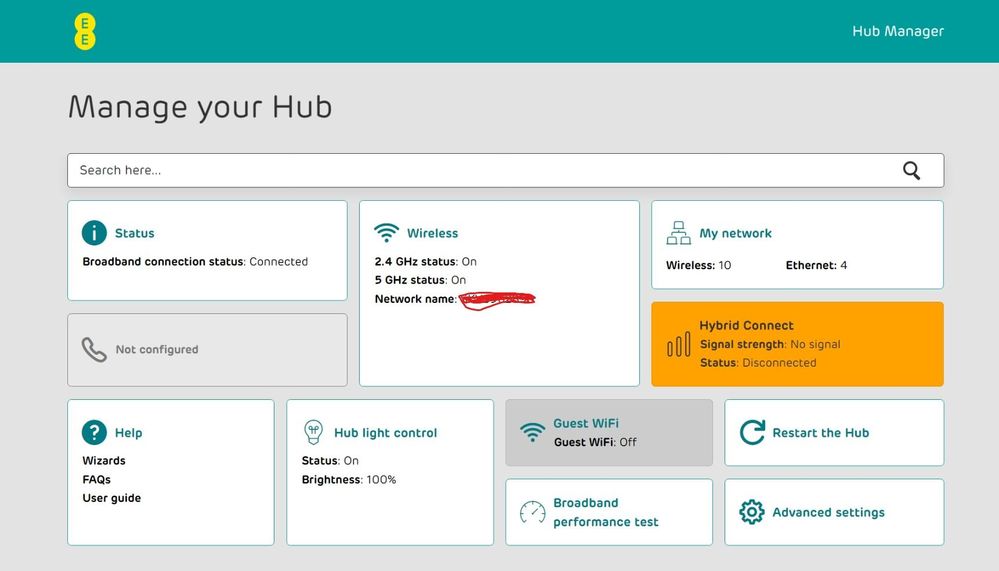Click the Wireless wifi icon
This screenshot has height=571, width=999.
(386, 233)
